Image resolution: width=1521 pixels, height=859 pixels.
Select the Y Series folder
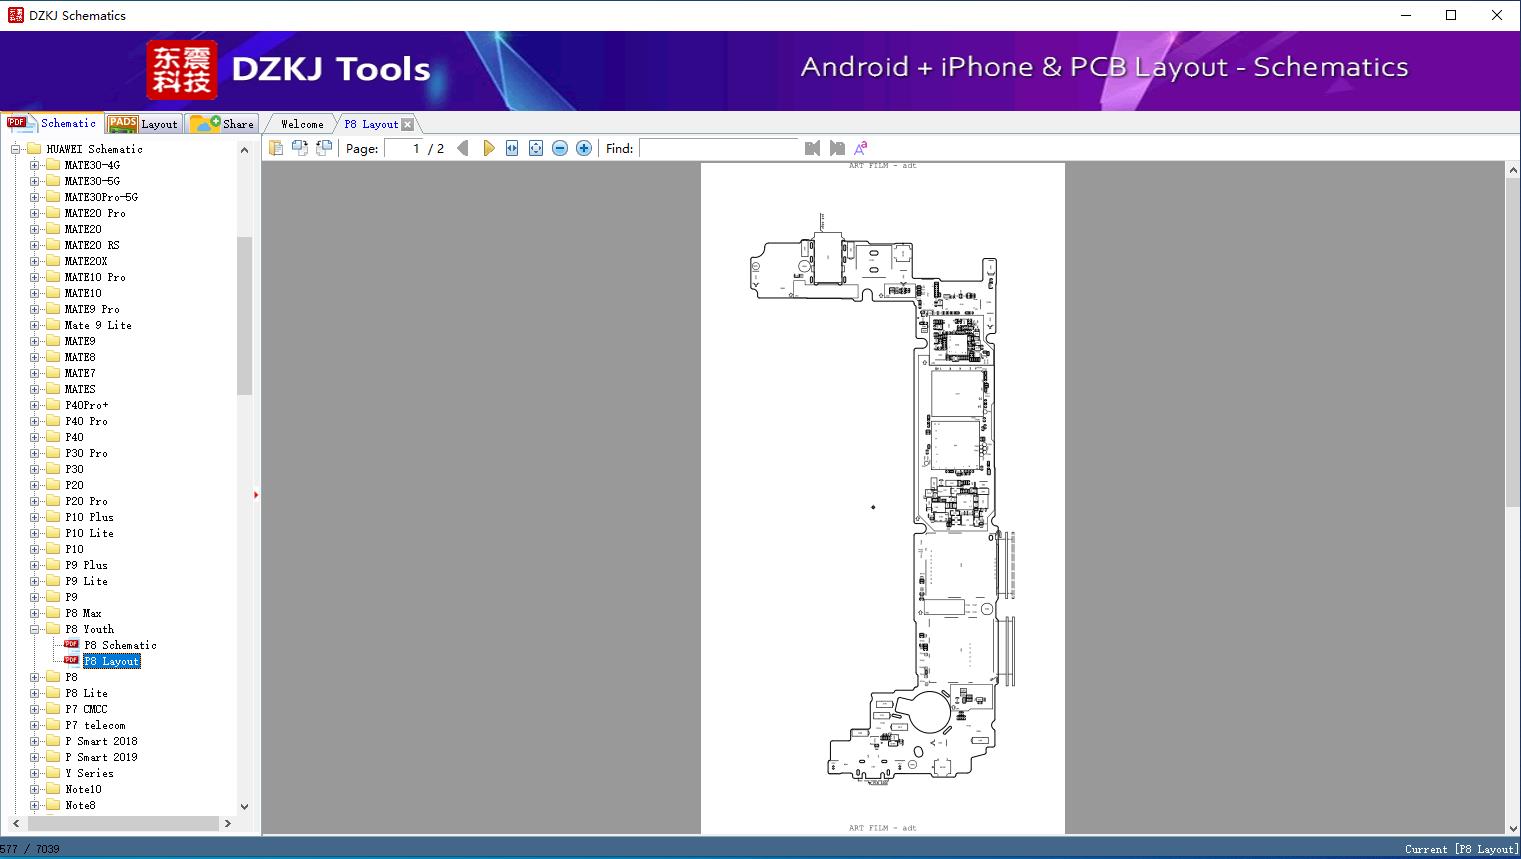90,773
